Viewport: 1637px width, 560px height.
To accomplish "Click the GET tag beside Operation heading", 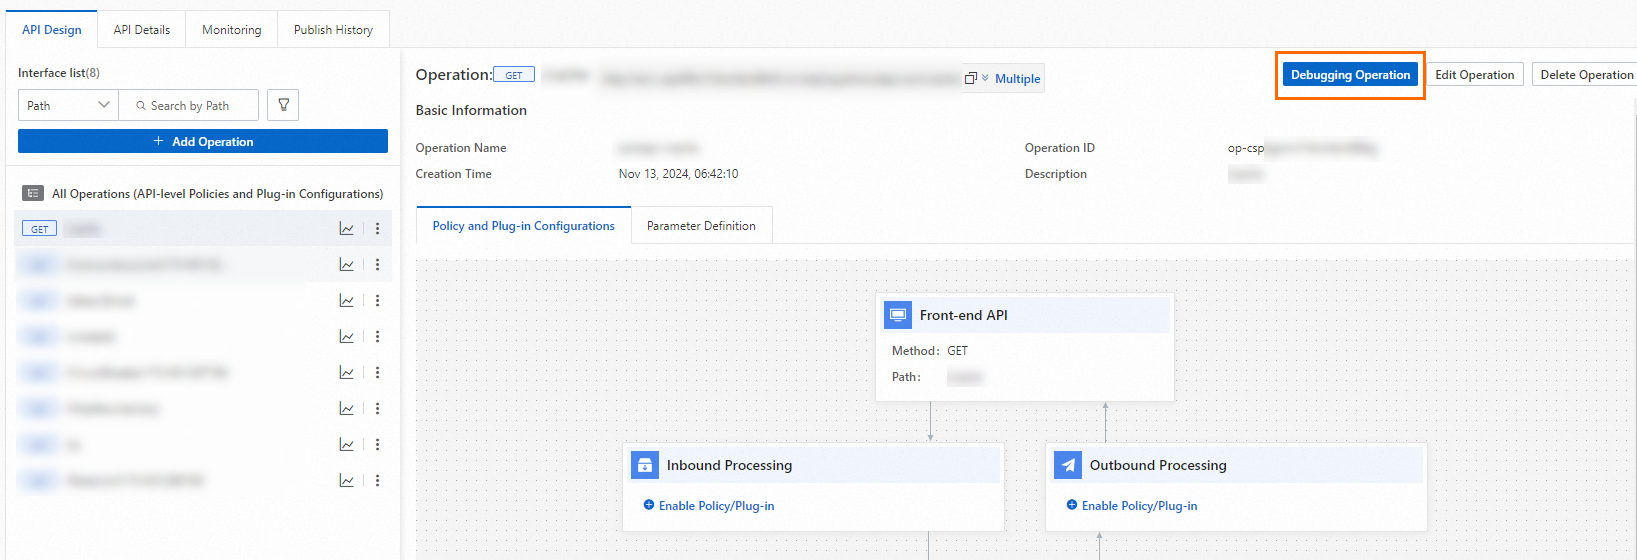I will point(514,75).
